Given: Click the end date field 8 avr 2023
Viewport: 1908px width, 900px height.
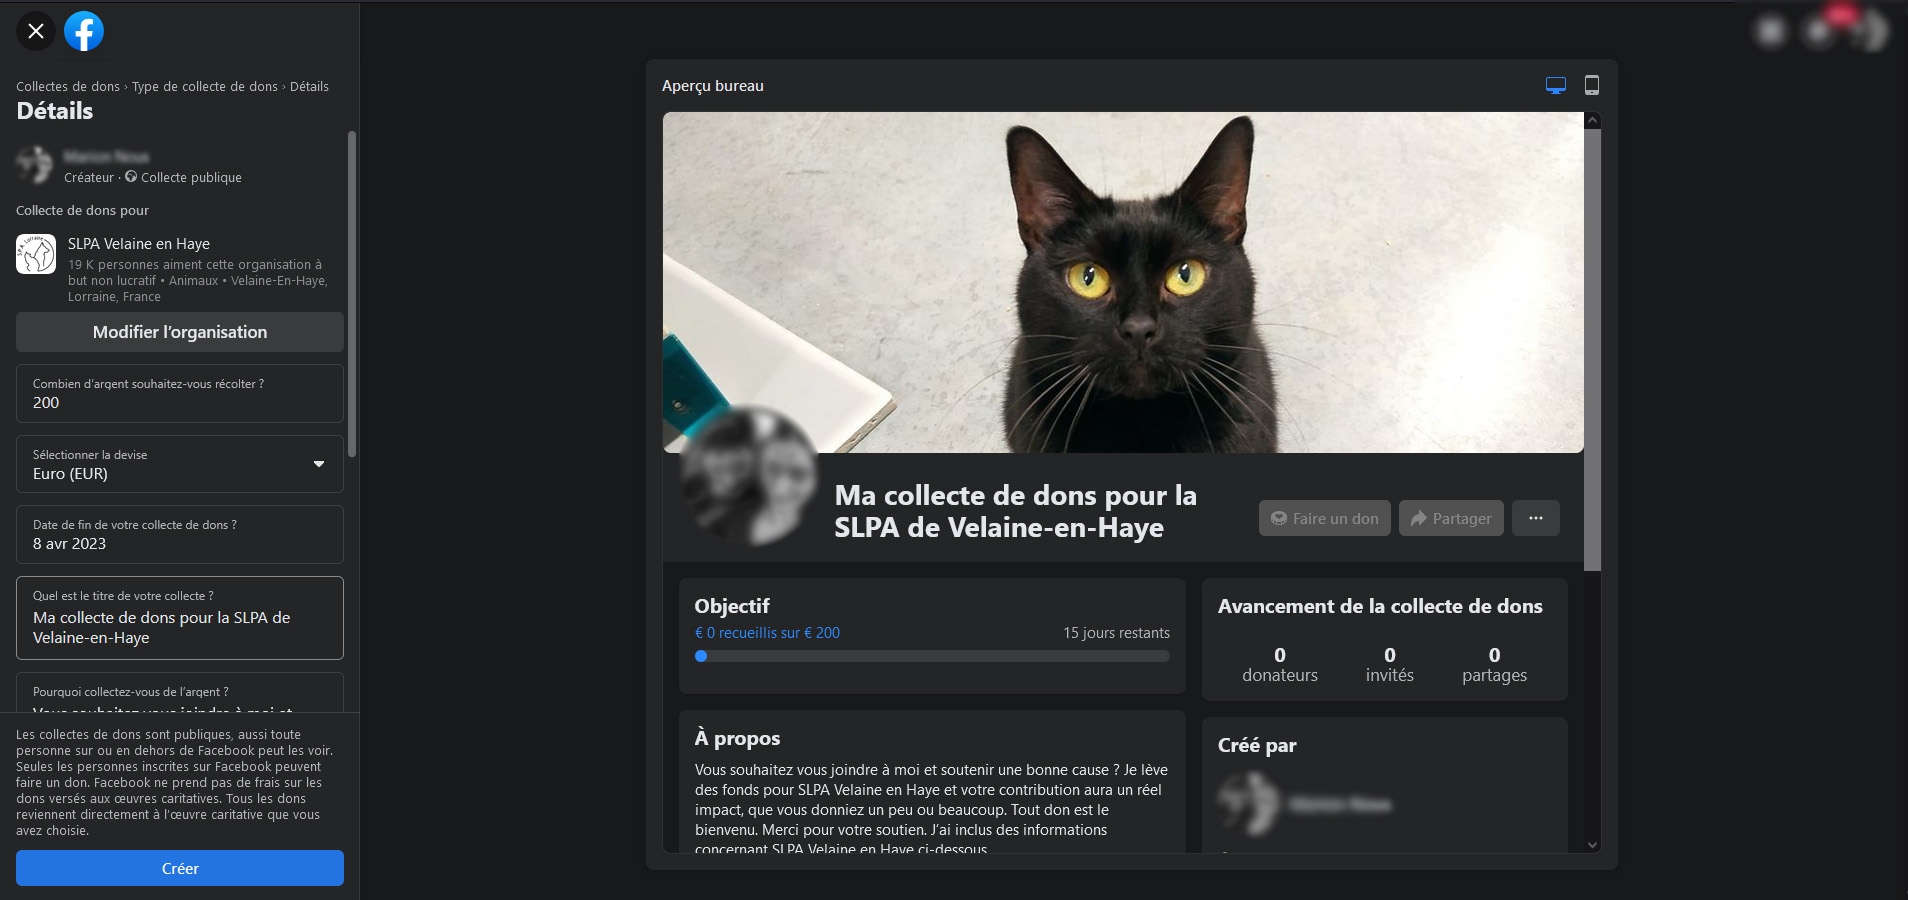Looking at the screenshot, I should click(180, 534).
